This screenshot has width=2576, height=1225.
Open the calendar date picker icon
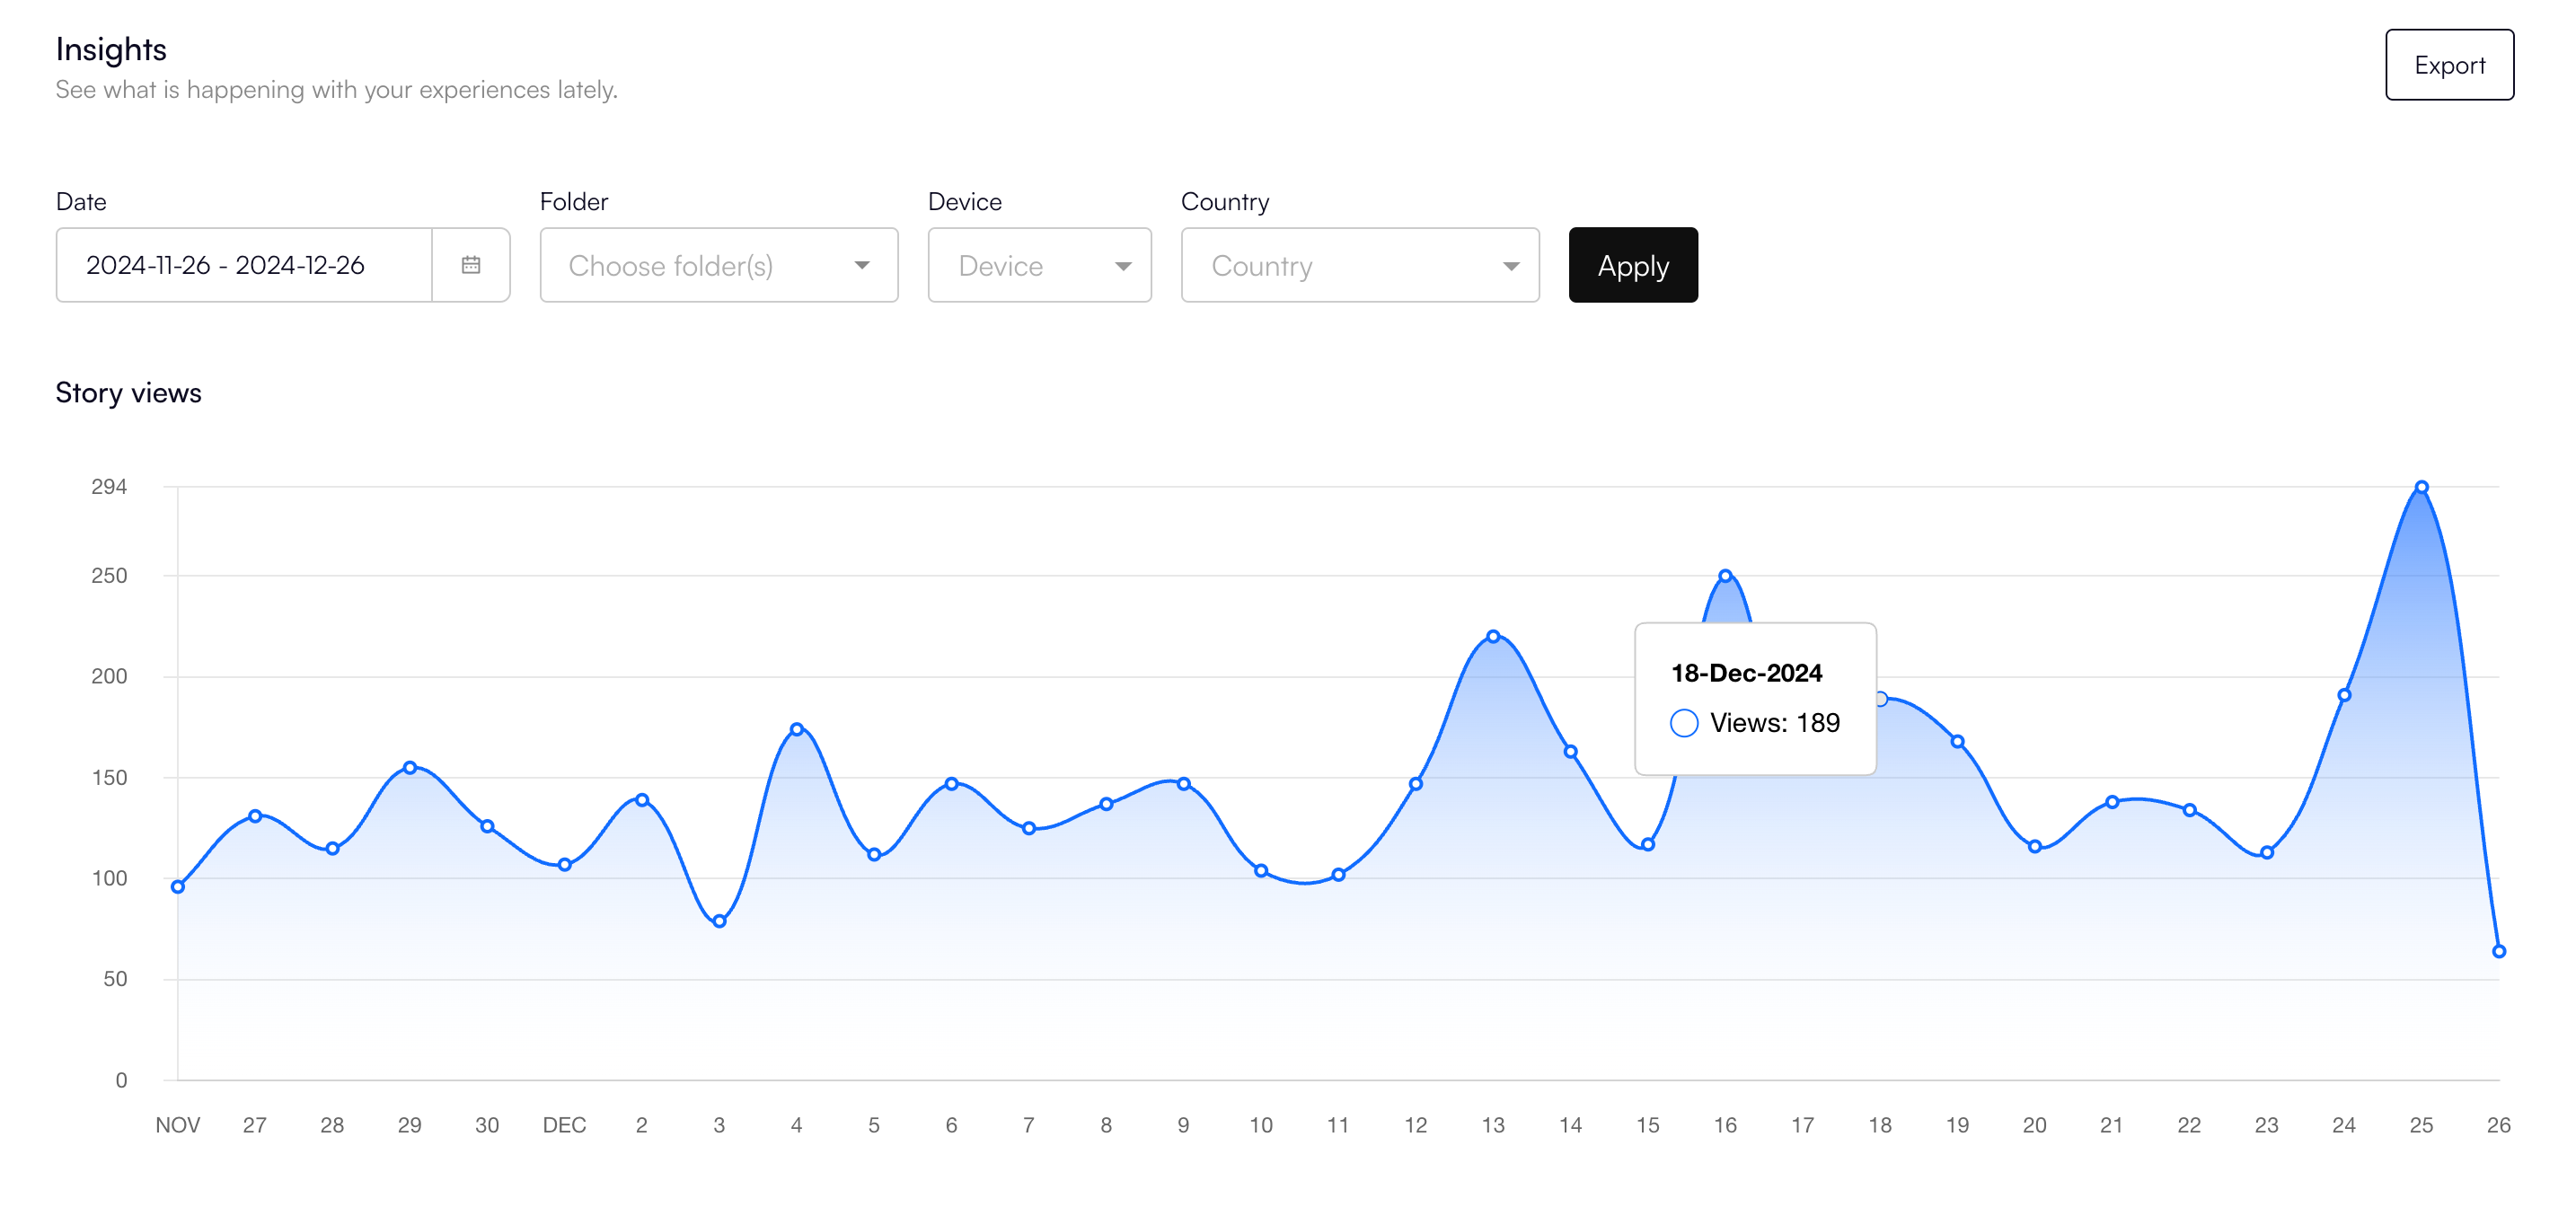click(x=471, y=265)
